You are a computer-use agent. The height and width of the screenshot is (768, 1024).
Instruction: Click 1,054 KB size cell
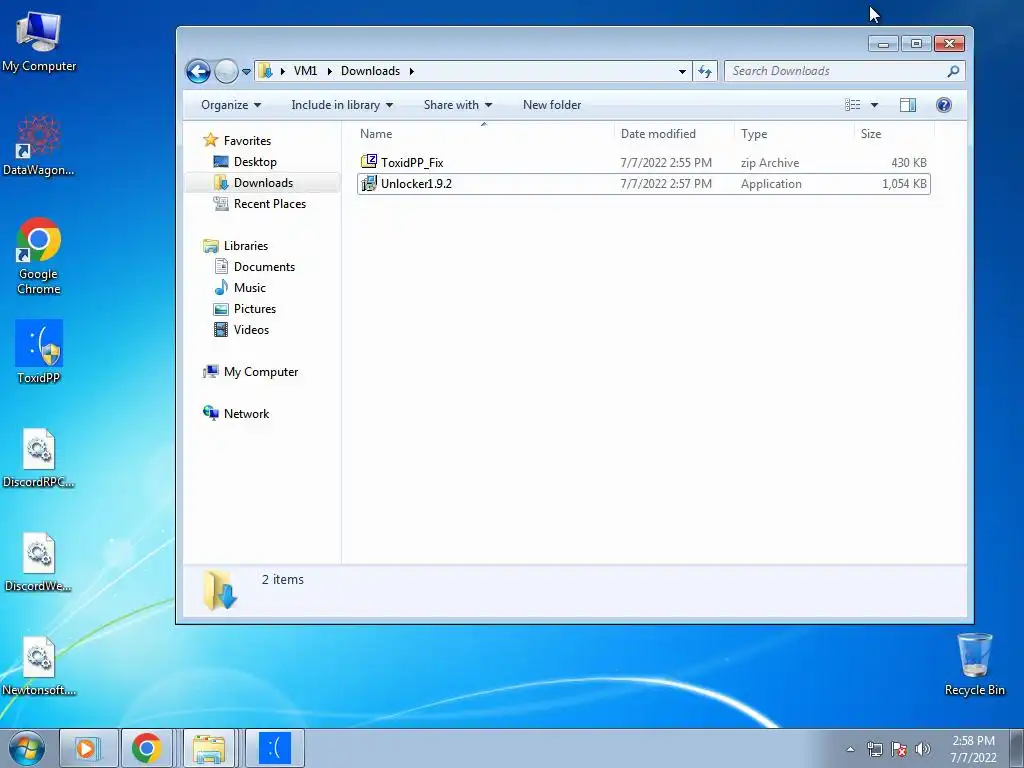[904, 184]
